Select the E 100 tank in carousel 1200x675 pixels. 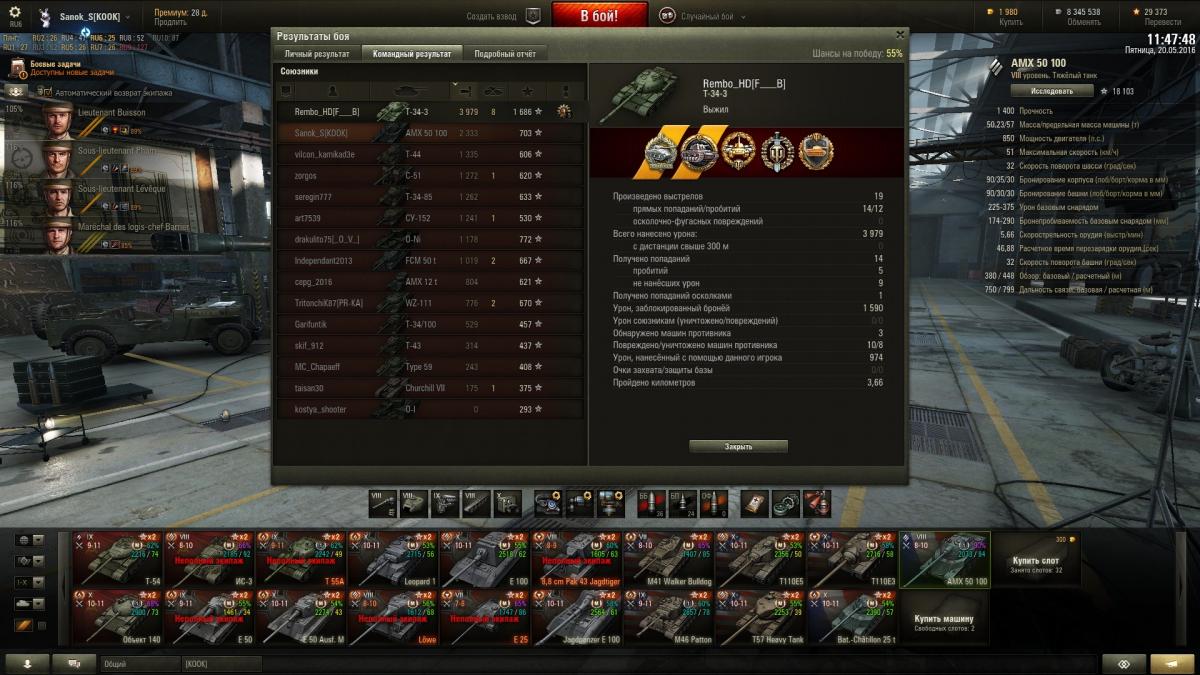pos(485,560)
